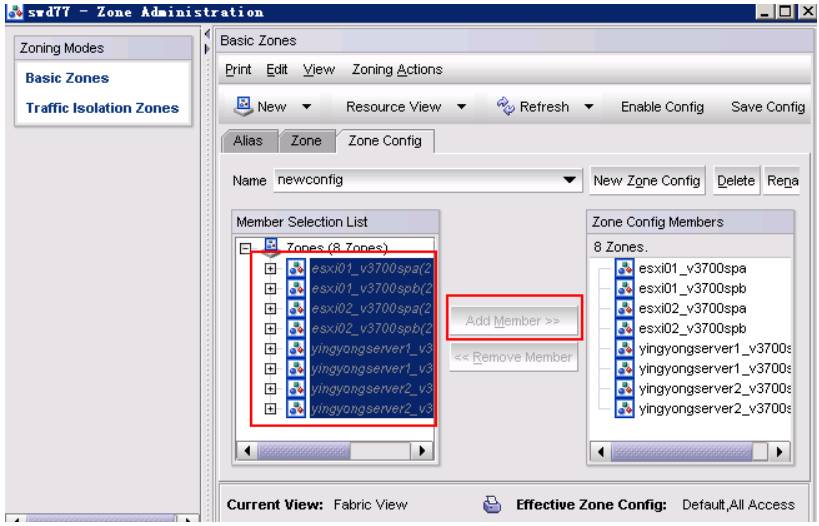The image size is (819, 526).
Task: Open the Edit menu
Action: 277,69
